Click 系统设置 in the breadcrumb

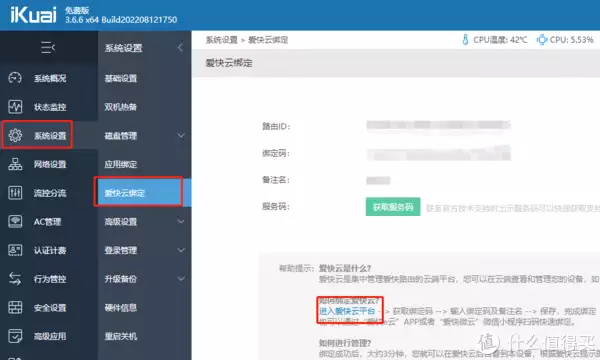pyautogui.click(x=222, y=40)
